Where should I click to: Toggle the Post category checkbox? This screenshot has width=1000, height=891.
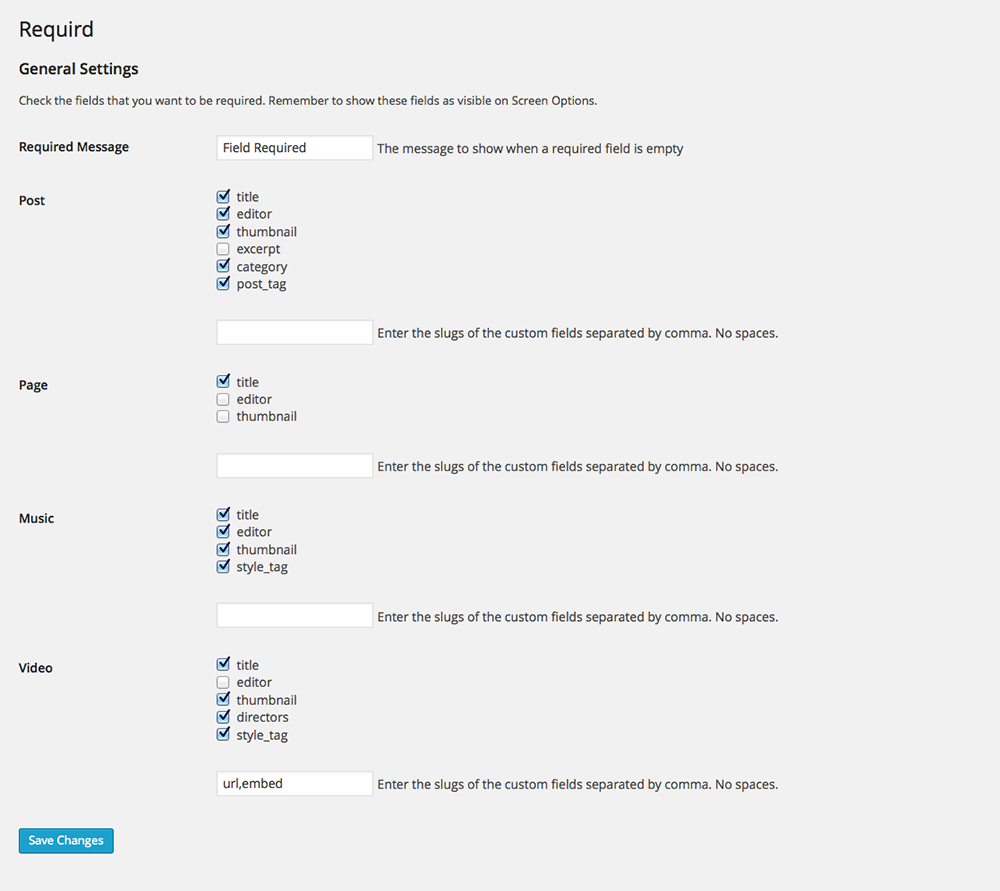point(223,266)
